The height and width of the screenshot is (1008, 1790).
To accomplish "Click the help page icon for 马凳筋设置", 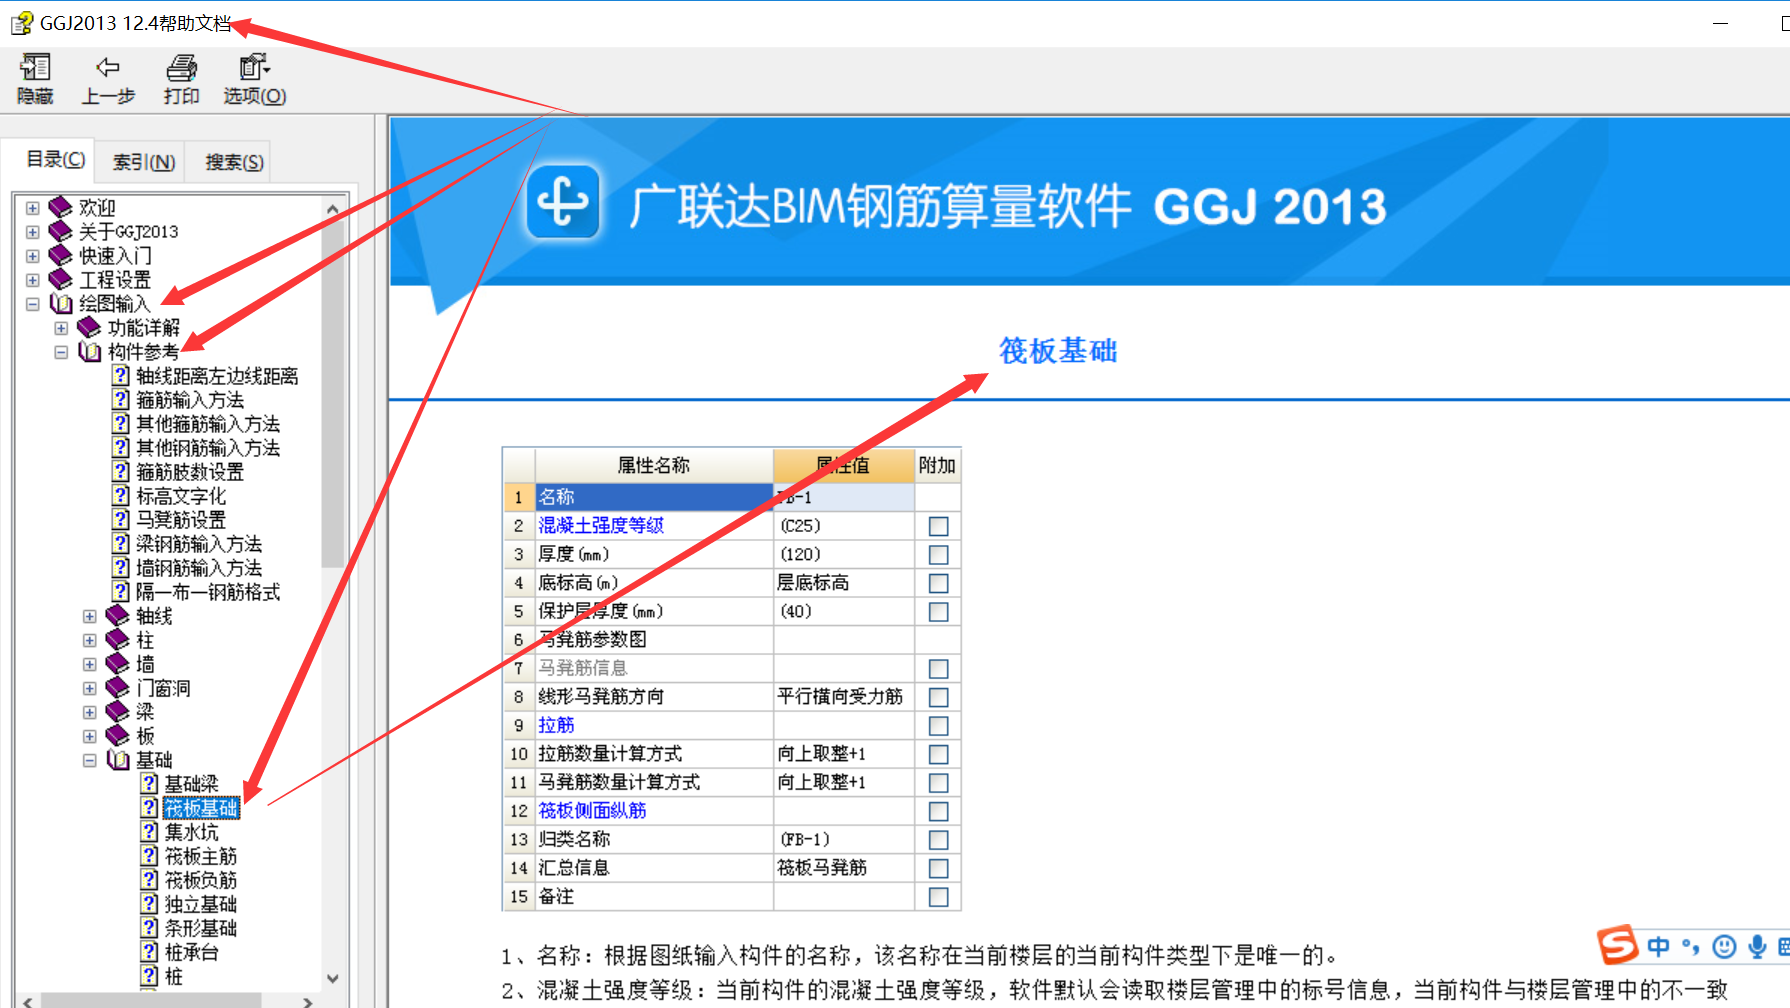I will 121,519.
